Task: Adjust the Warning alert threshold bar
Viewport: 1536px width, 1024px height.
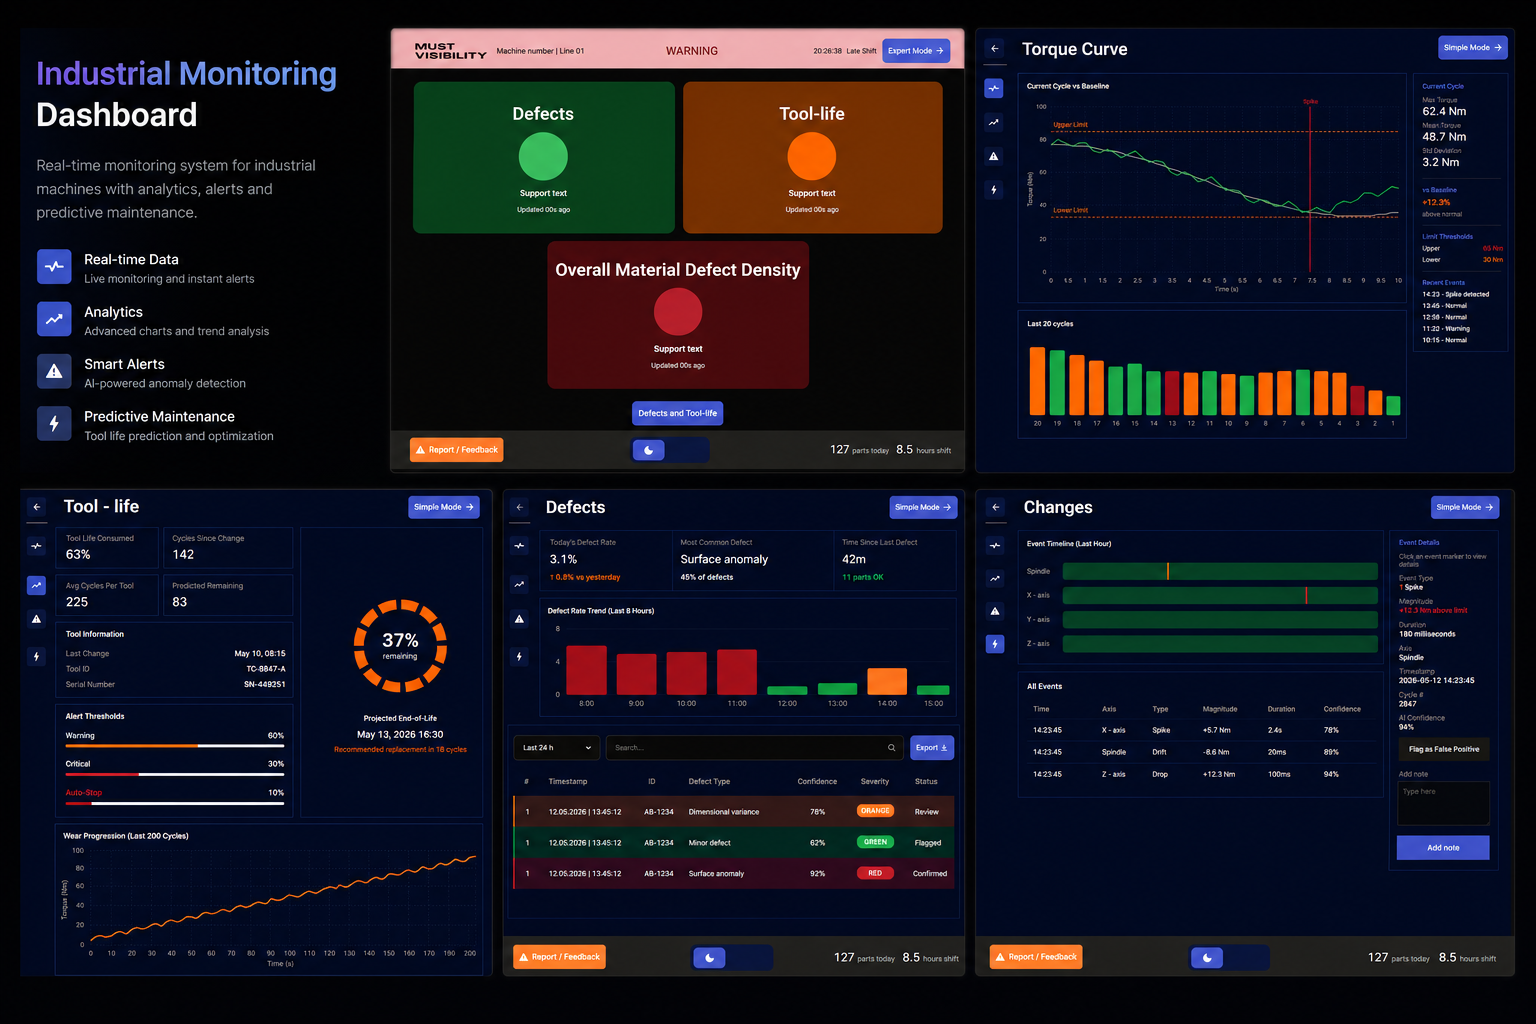Action: (x=175, y=746)
